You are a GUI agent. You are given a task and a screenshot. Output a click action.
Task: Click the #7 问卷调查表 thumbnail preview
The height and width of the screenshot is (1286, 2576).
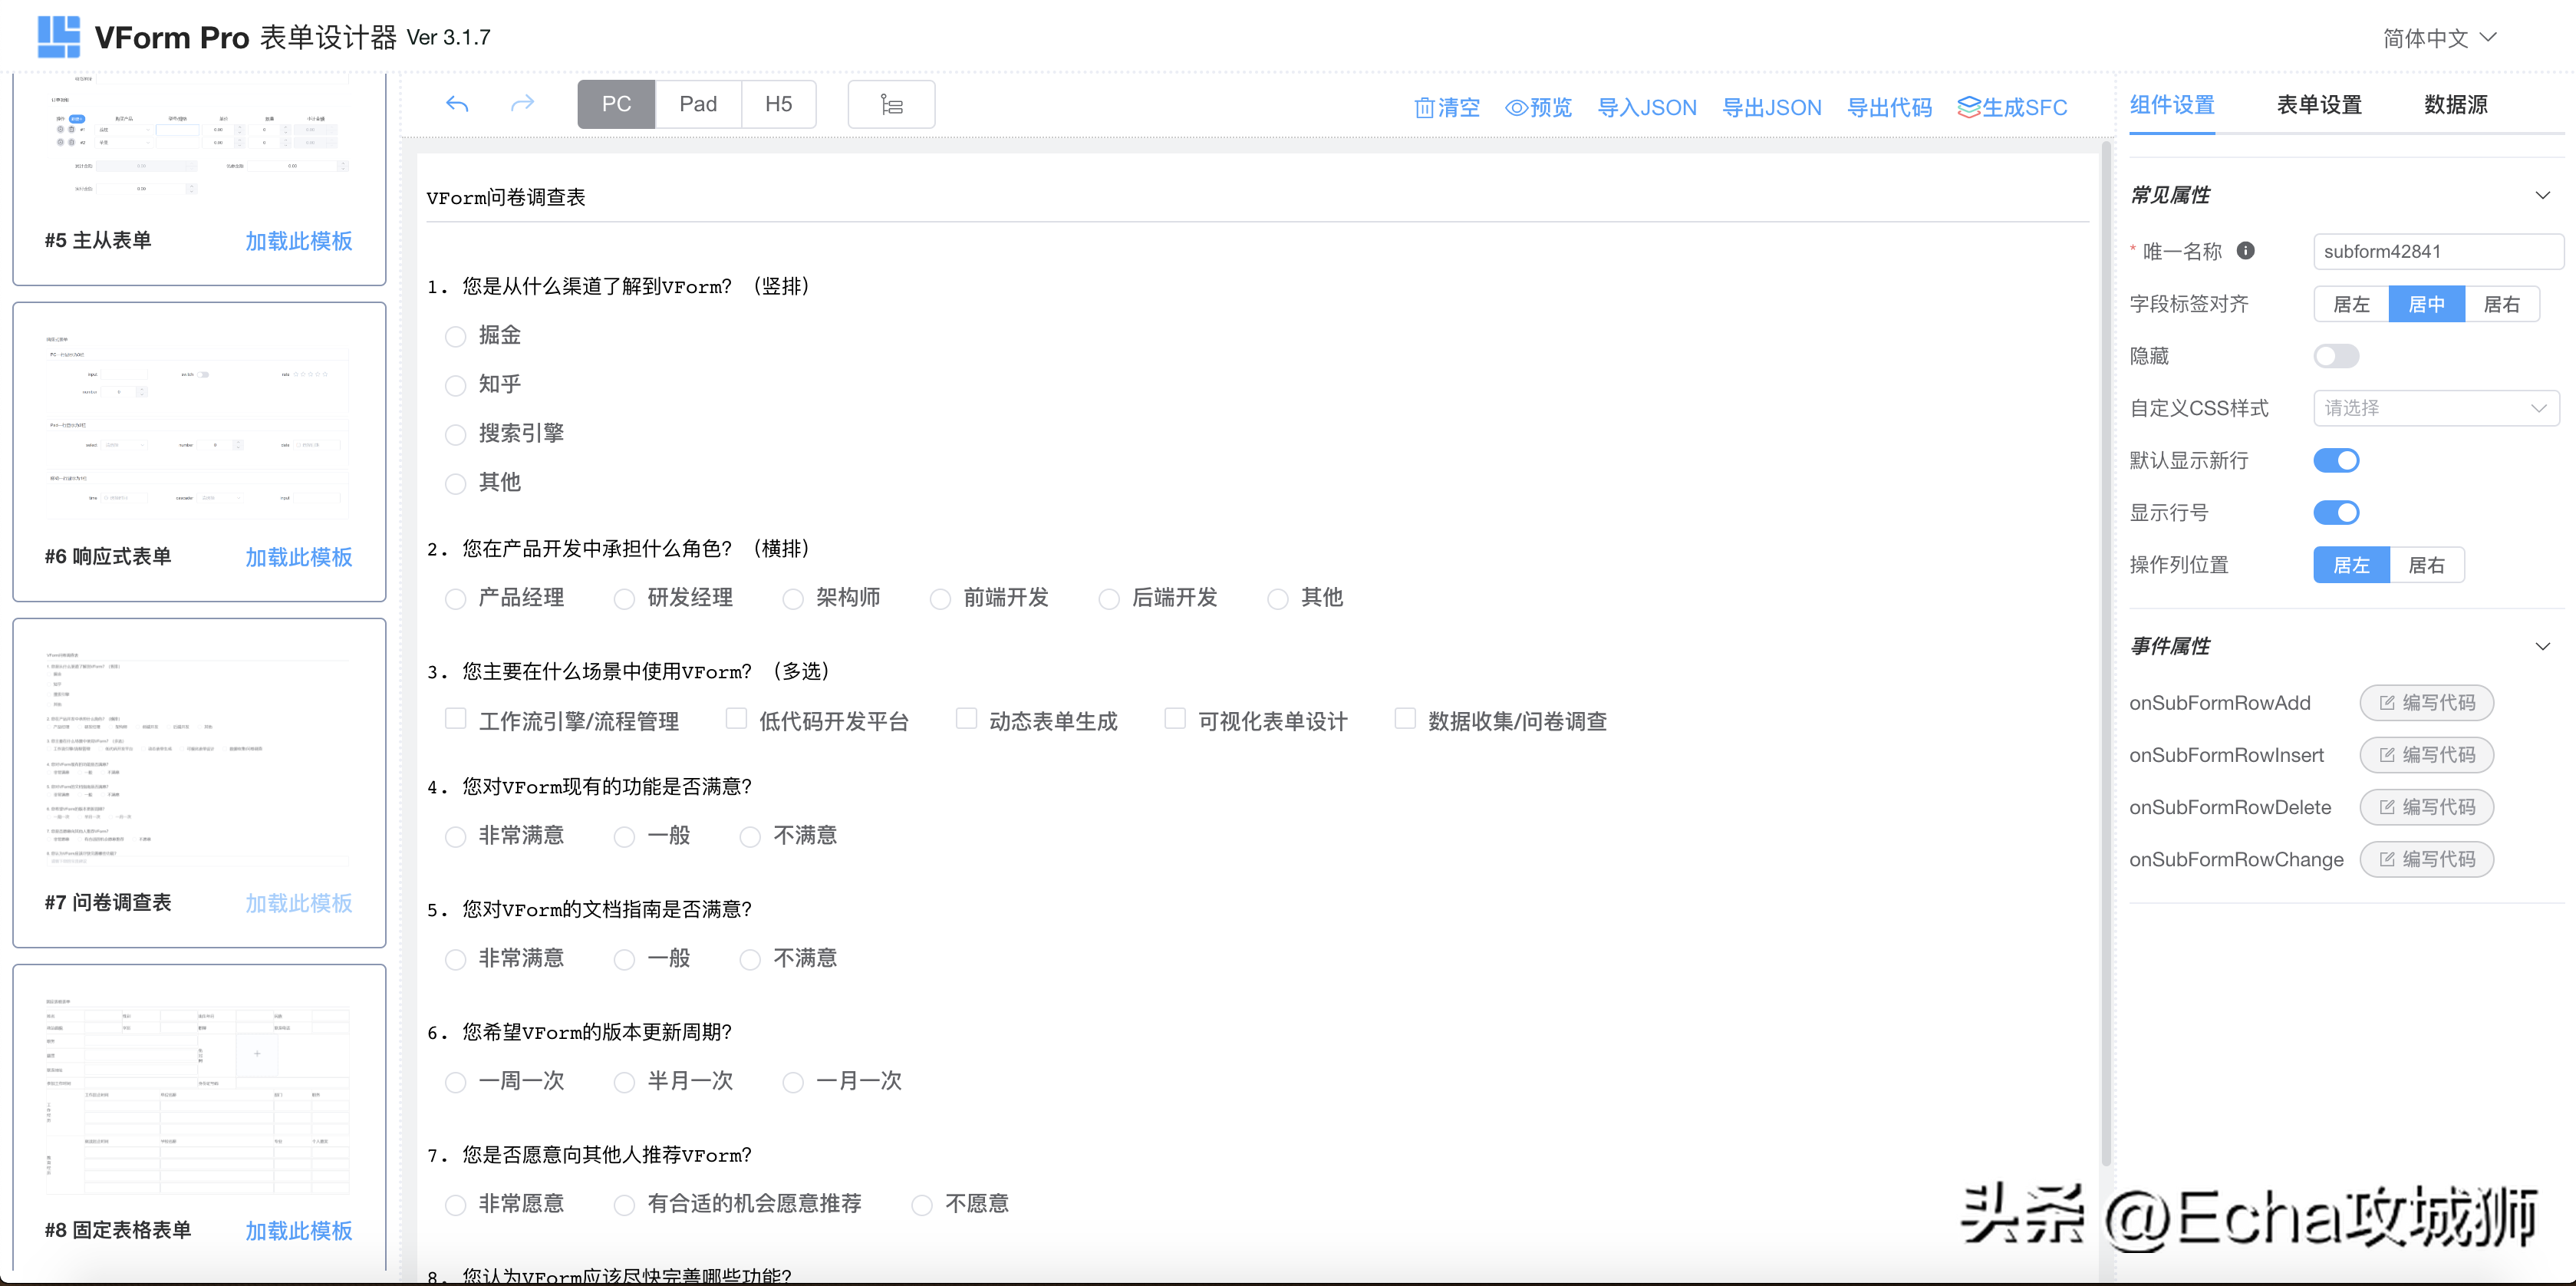point(199,757)
